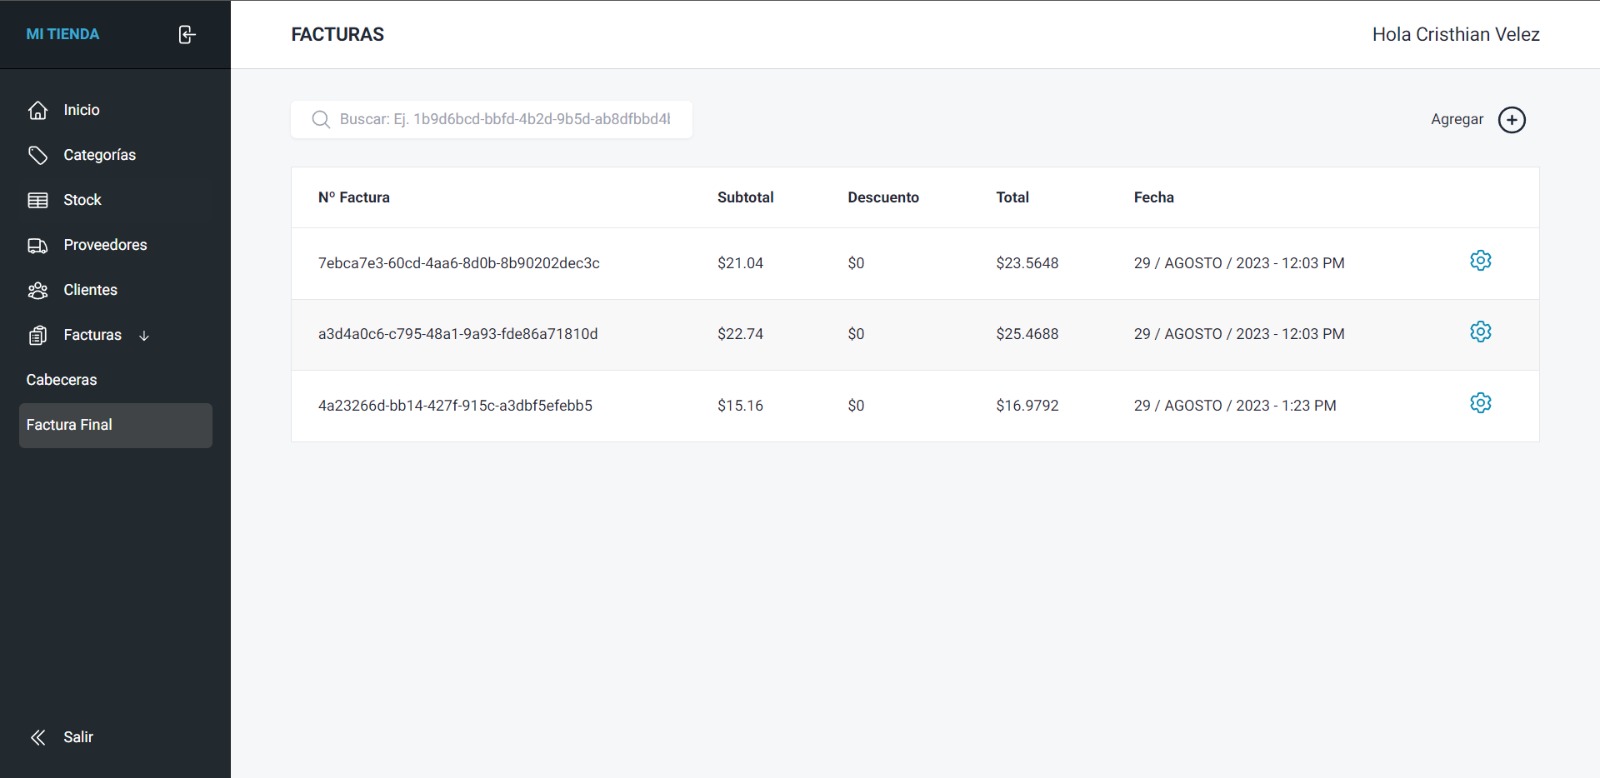This screenshot has width=1600, height=778.
Task: Click the tag icon for Categorías
Action: tap(38, 155)
